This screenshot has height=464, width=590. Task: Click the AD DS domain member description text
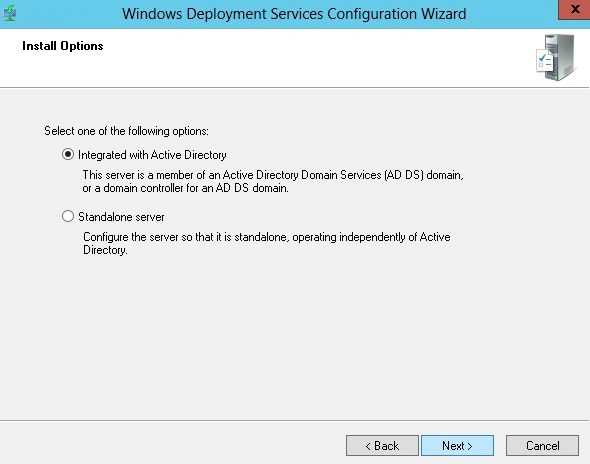tap(273, 181)
